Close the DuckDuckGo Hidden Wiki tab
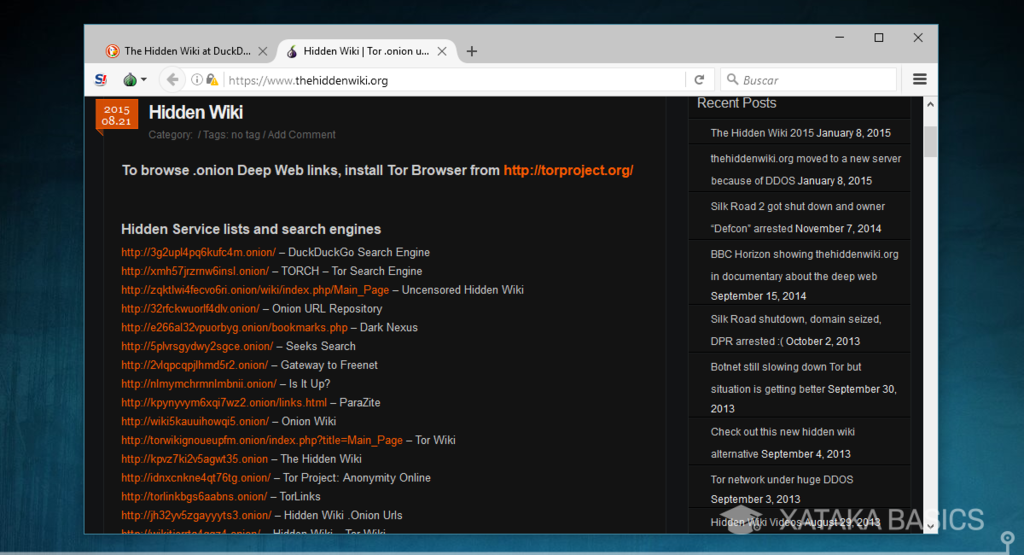Image resolution: width=1024 pixels, height=555 pixels. coord(263,51)
